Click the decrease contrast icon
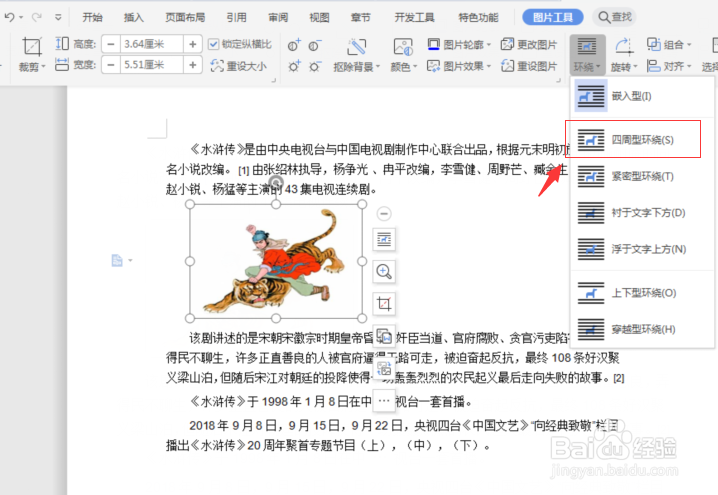This screenshot has width=718, height=495. coord(315,45)
